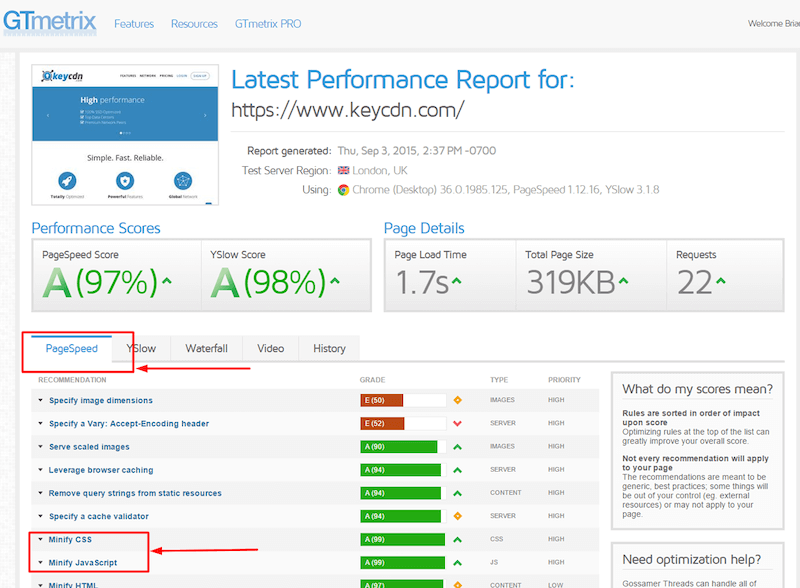Click the Requests up arrow
Viewport: 800px width, 588px height.
720,281
